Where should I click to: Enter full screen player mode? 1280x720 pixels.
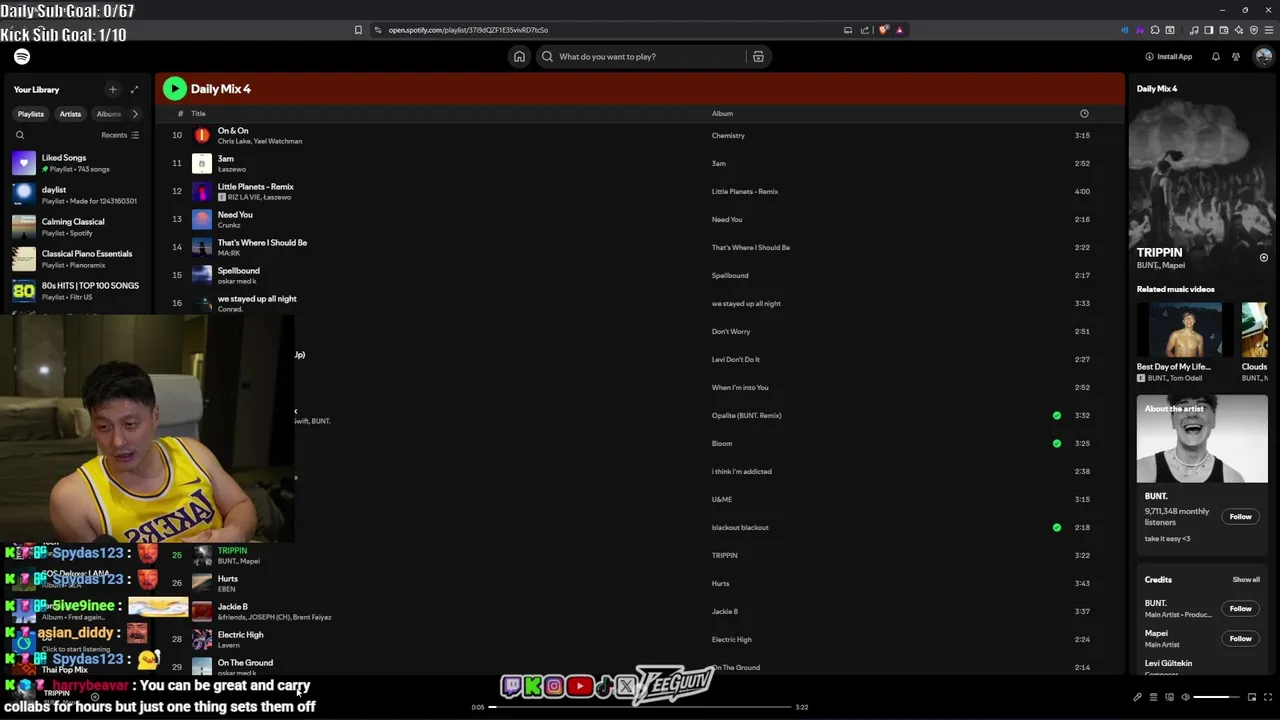pyautogui.click(x=1268, y=697)
